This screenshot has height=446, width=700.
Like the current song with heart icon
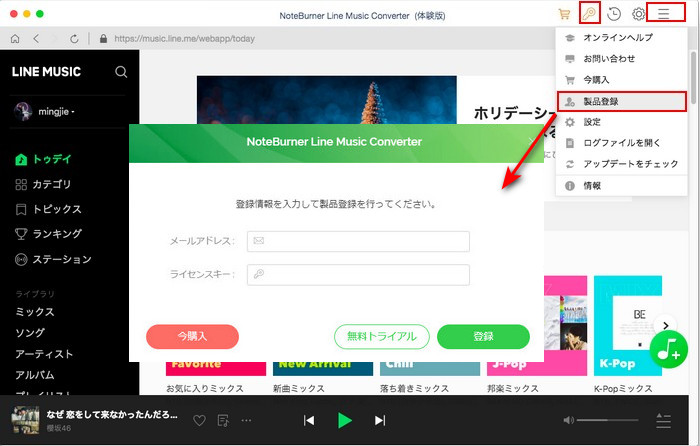click(x=199, y=420)
